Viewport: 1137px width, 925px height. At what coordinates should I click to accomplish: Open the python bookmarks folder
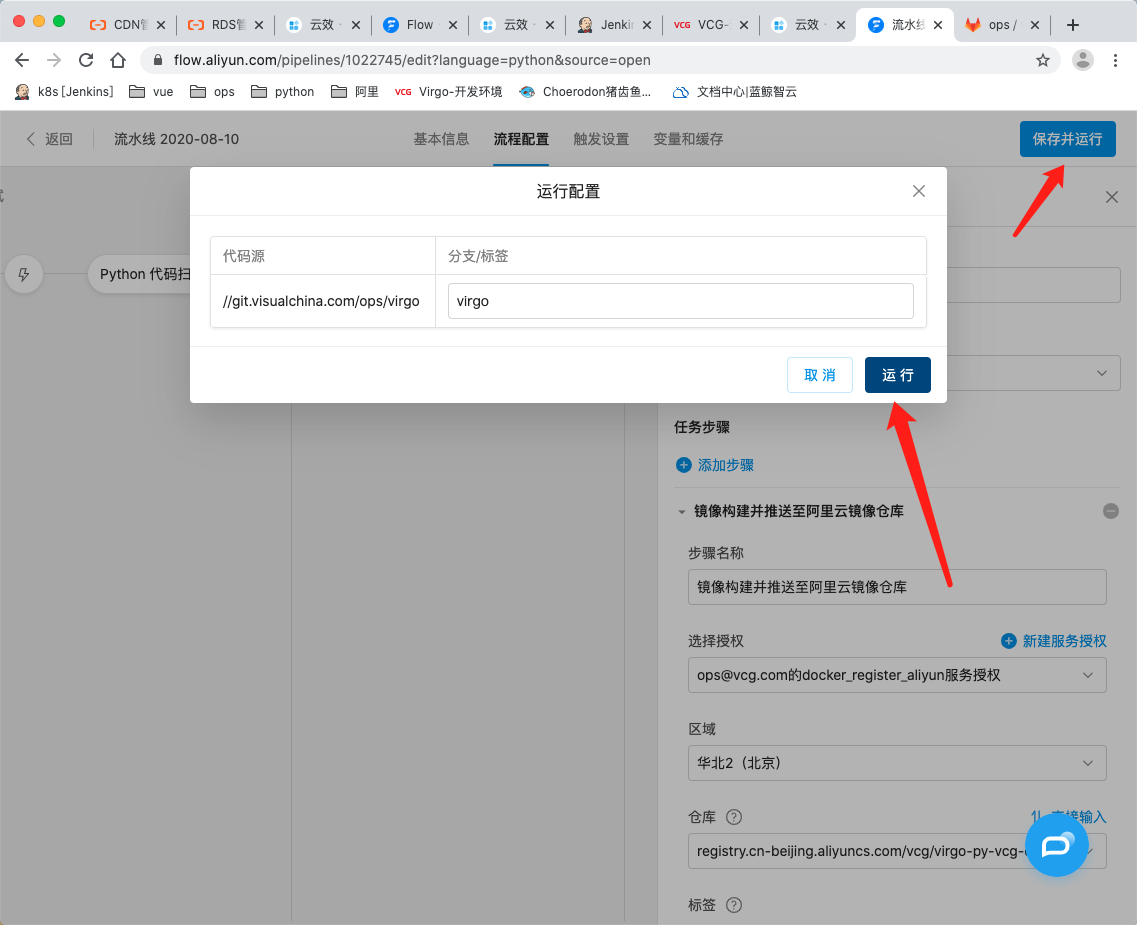tap(282, 91)
